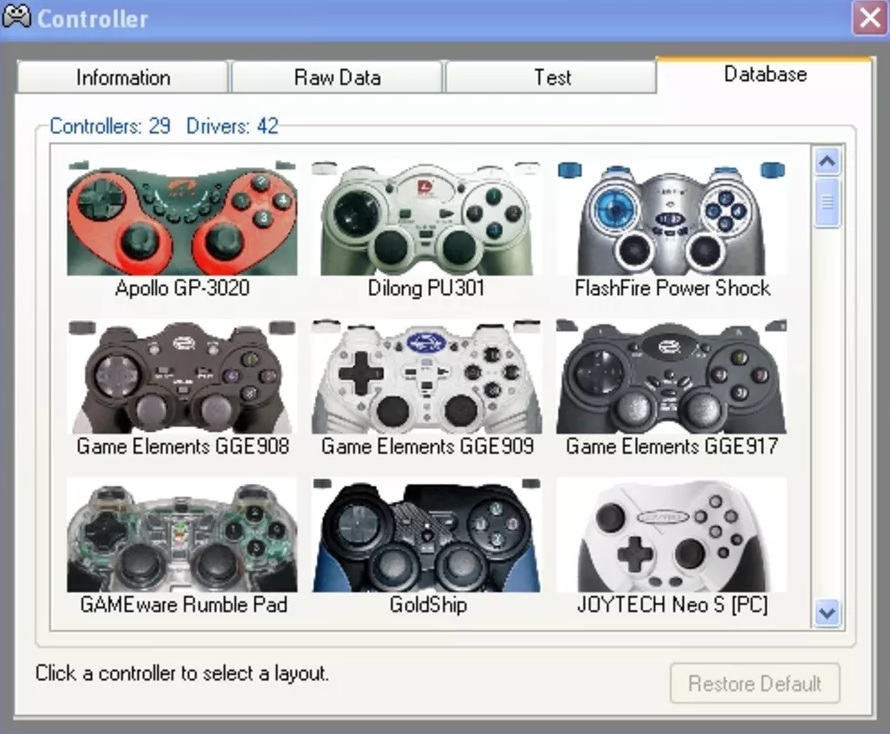
Task: Pick the FlashFire Power Shock controller
Action: pos(671,215)
